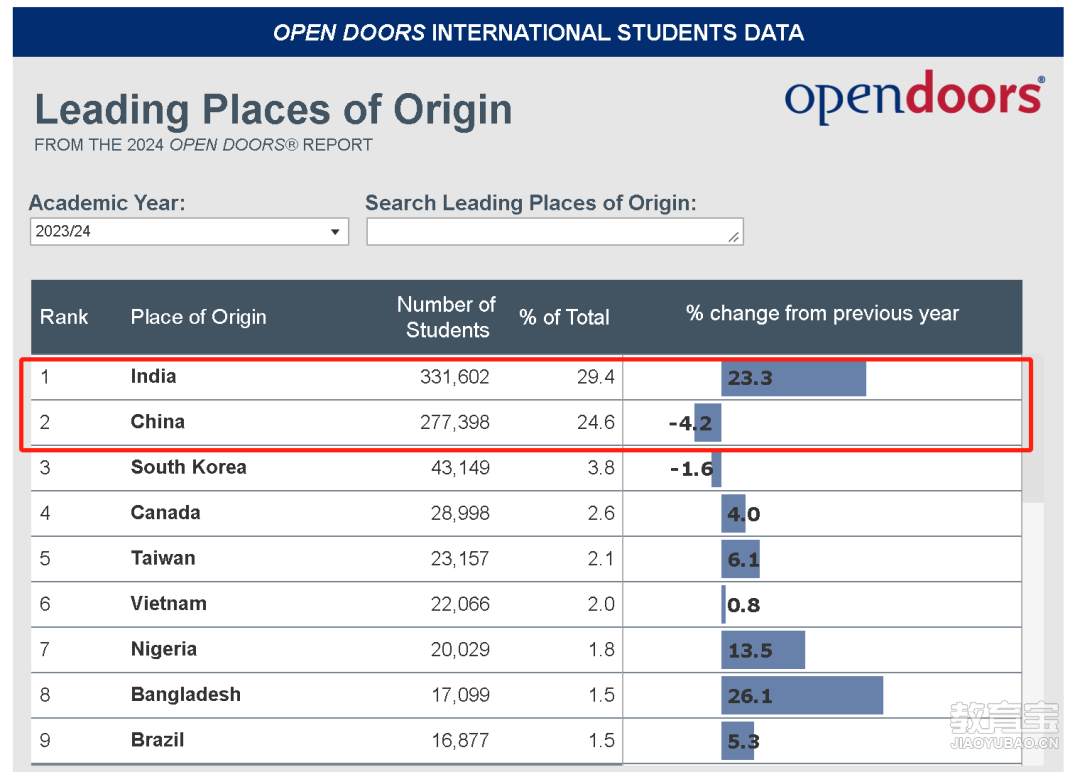
Task: Click Canada's student count 28,998
Action: pos(460,513)
